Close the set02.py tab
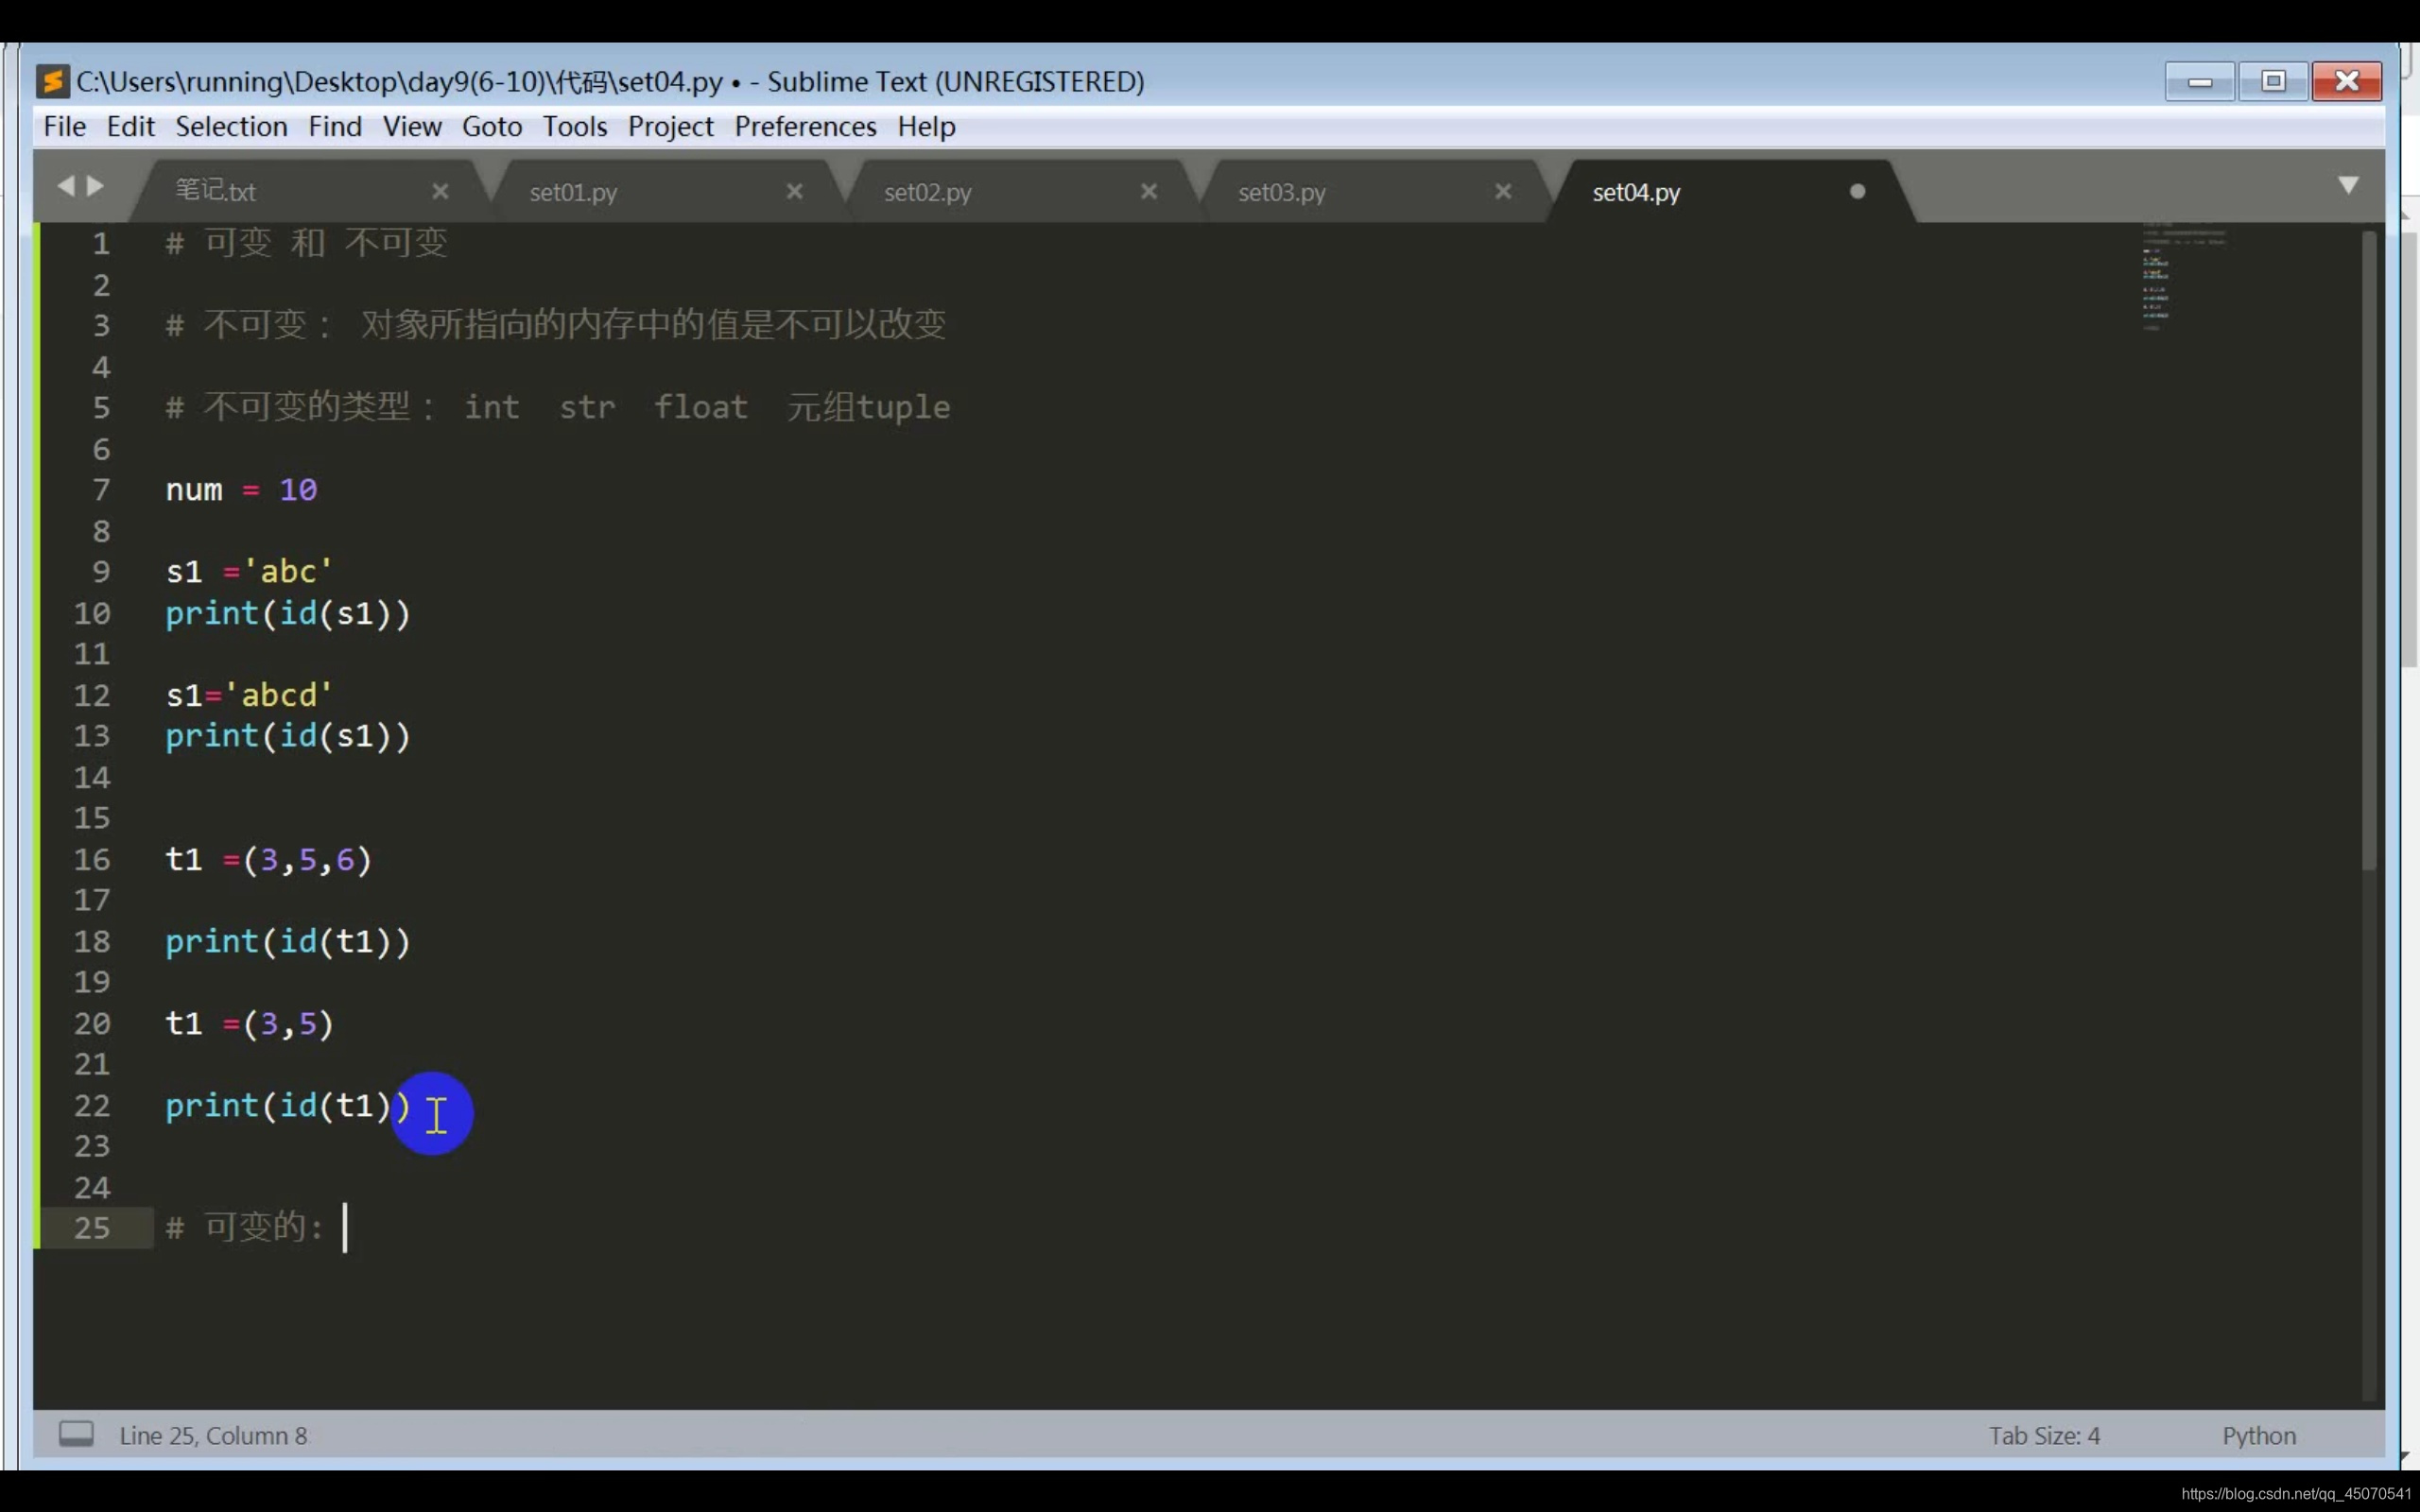The image size is (2420, 1512). [x=1149, y=191]
